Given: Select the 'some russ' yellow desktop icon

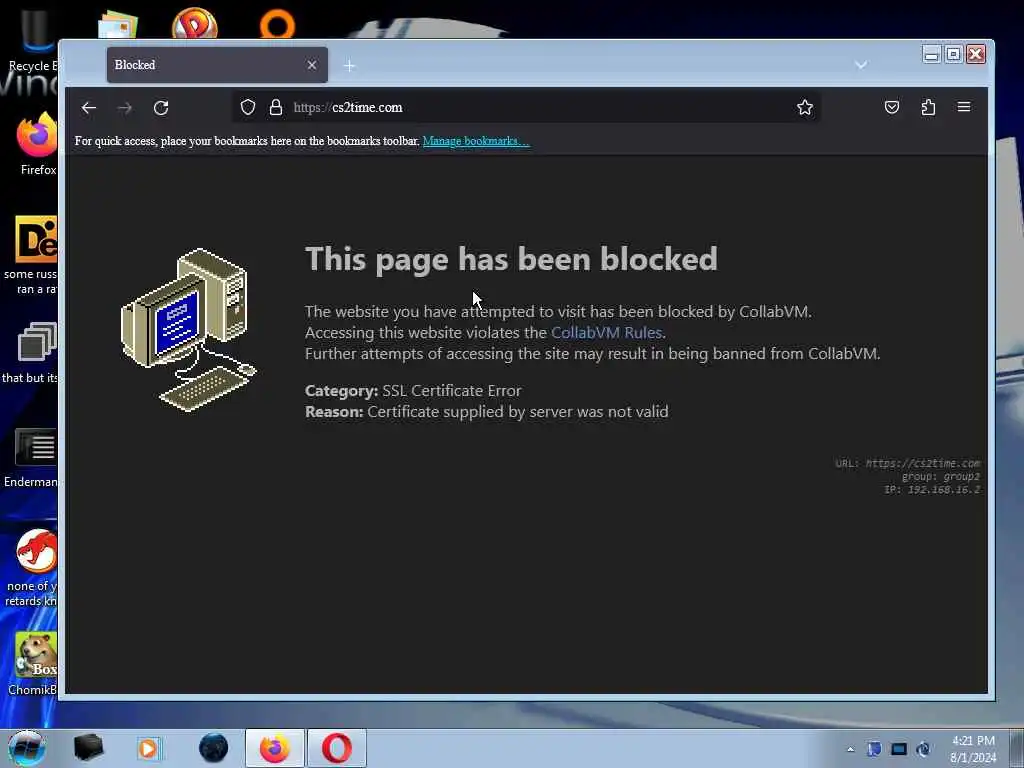Looking at the screenshot, I should (33, 255).
